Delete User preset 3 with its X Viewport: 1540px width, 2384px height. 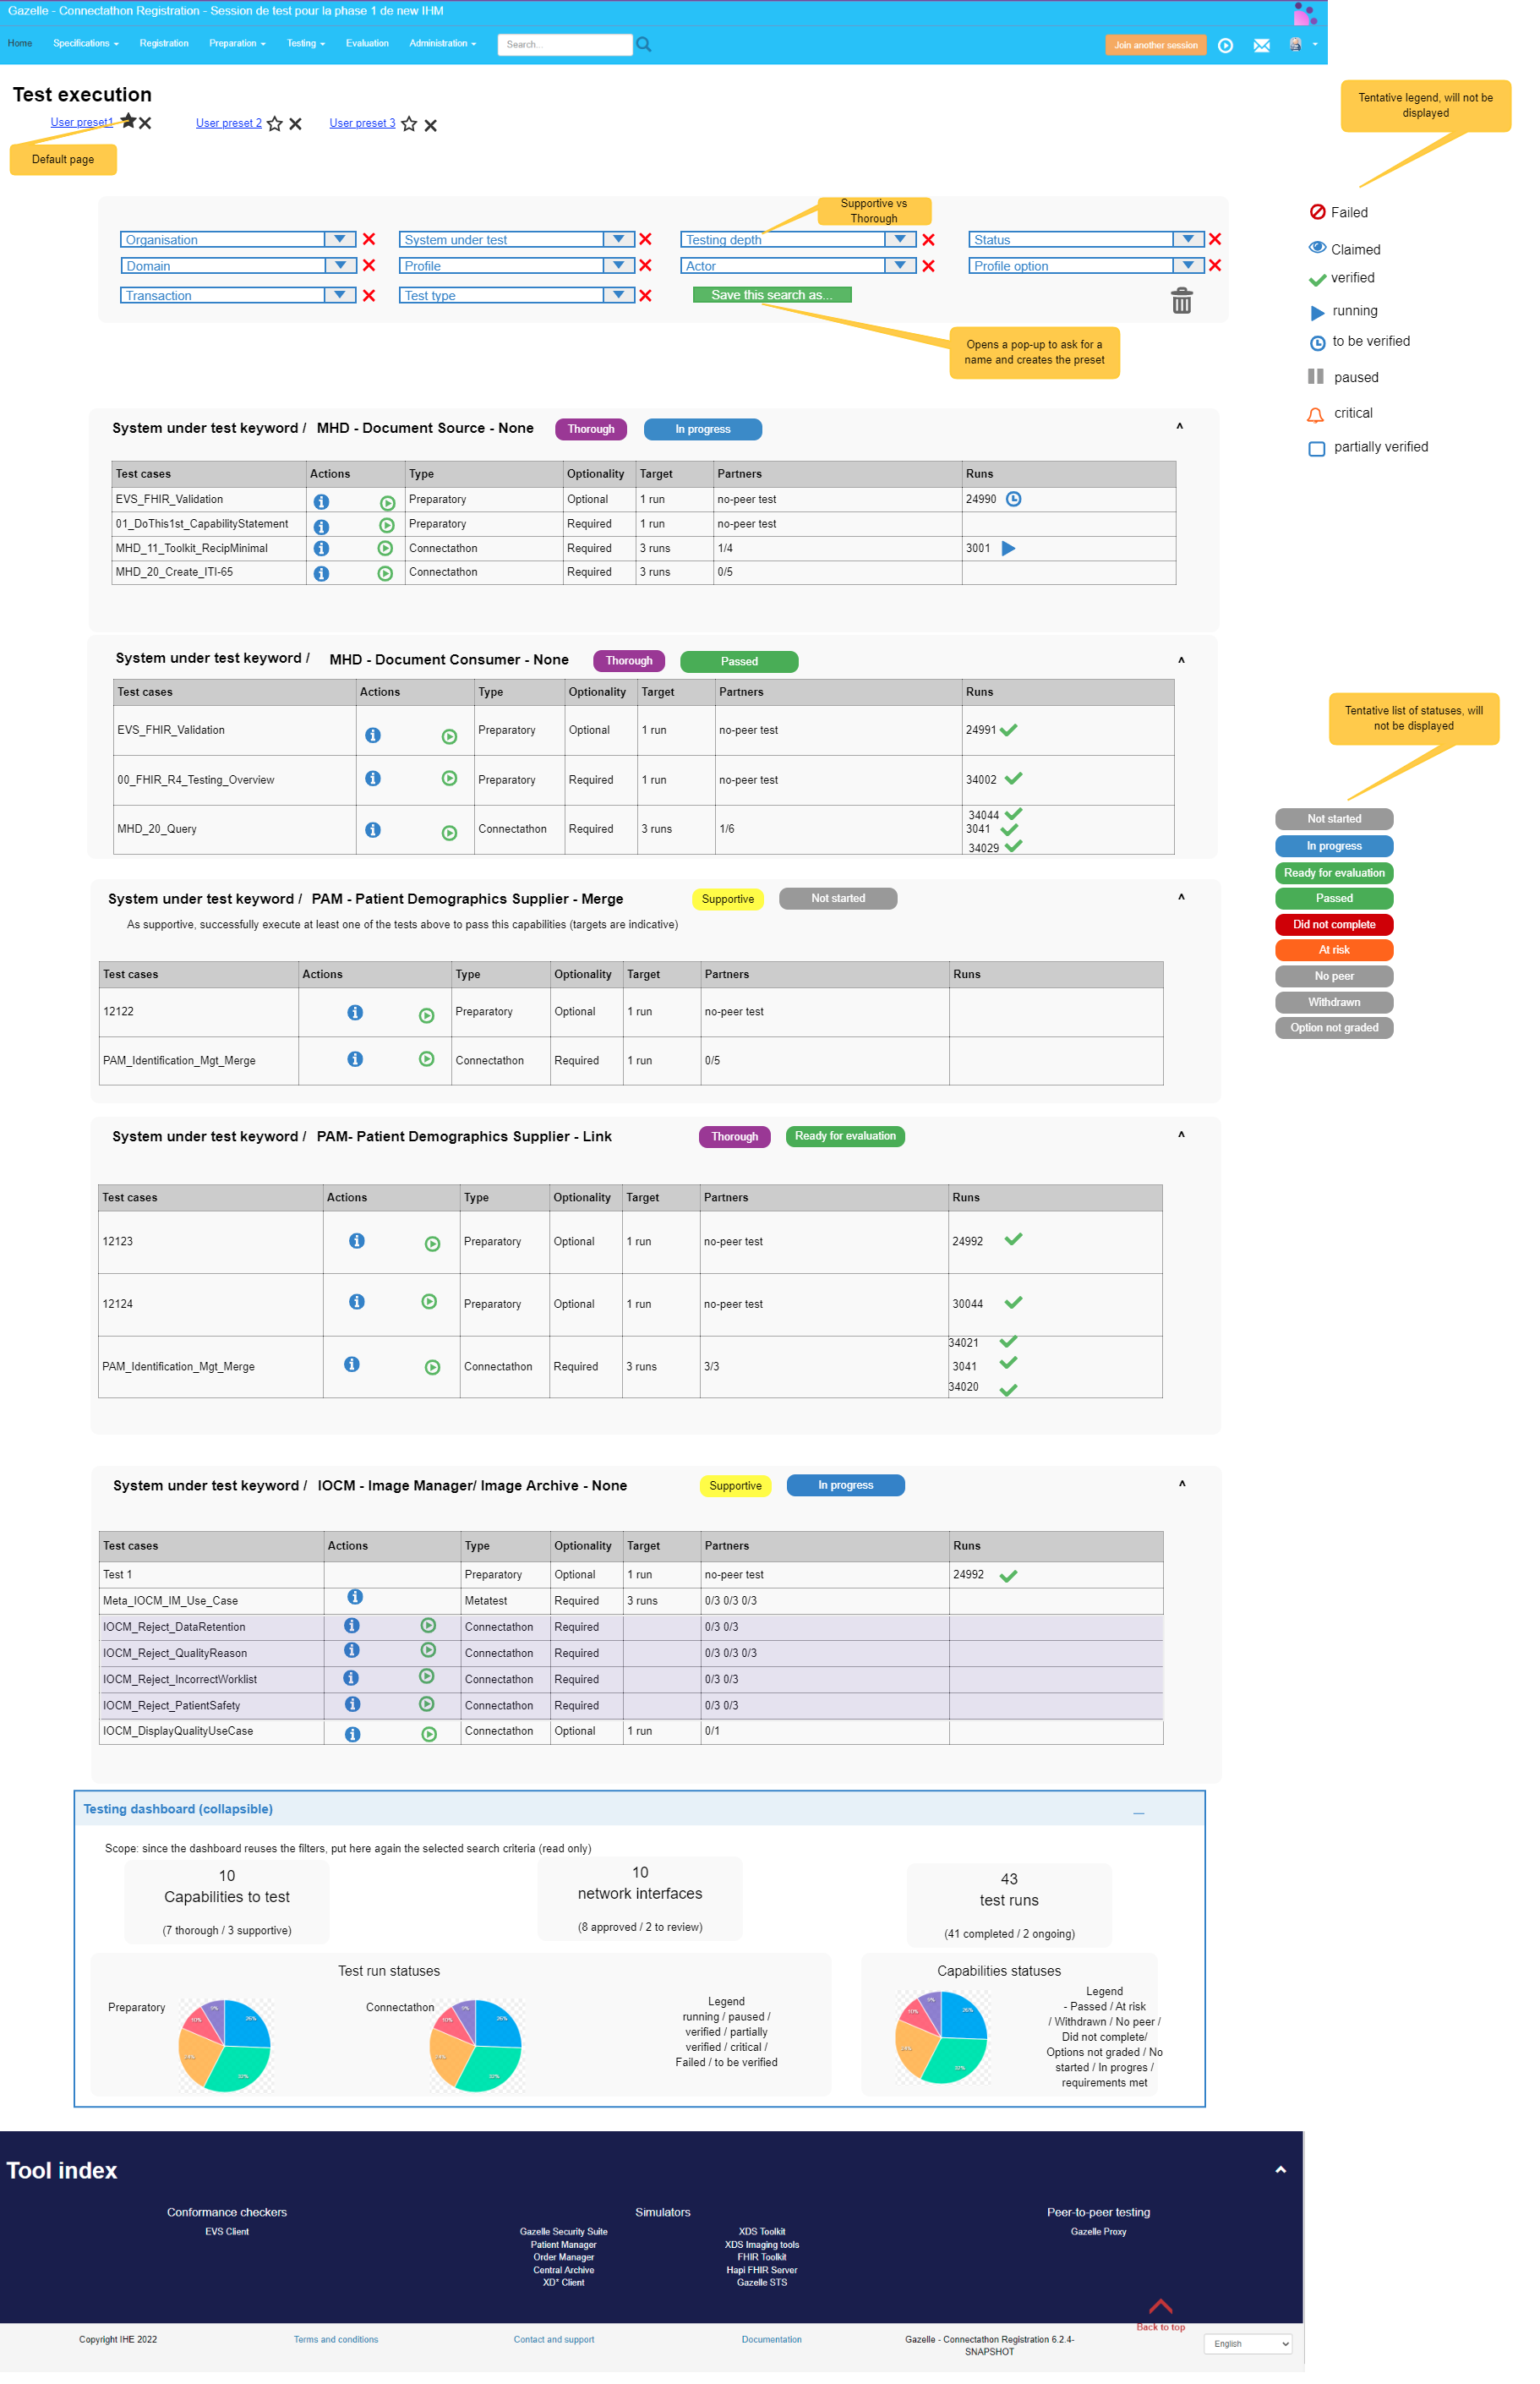pos(431,125)
